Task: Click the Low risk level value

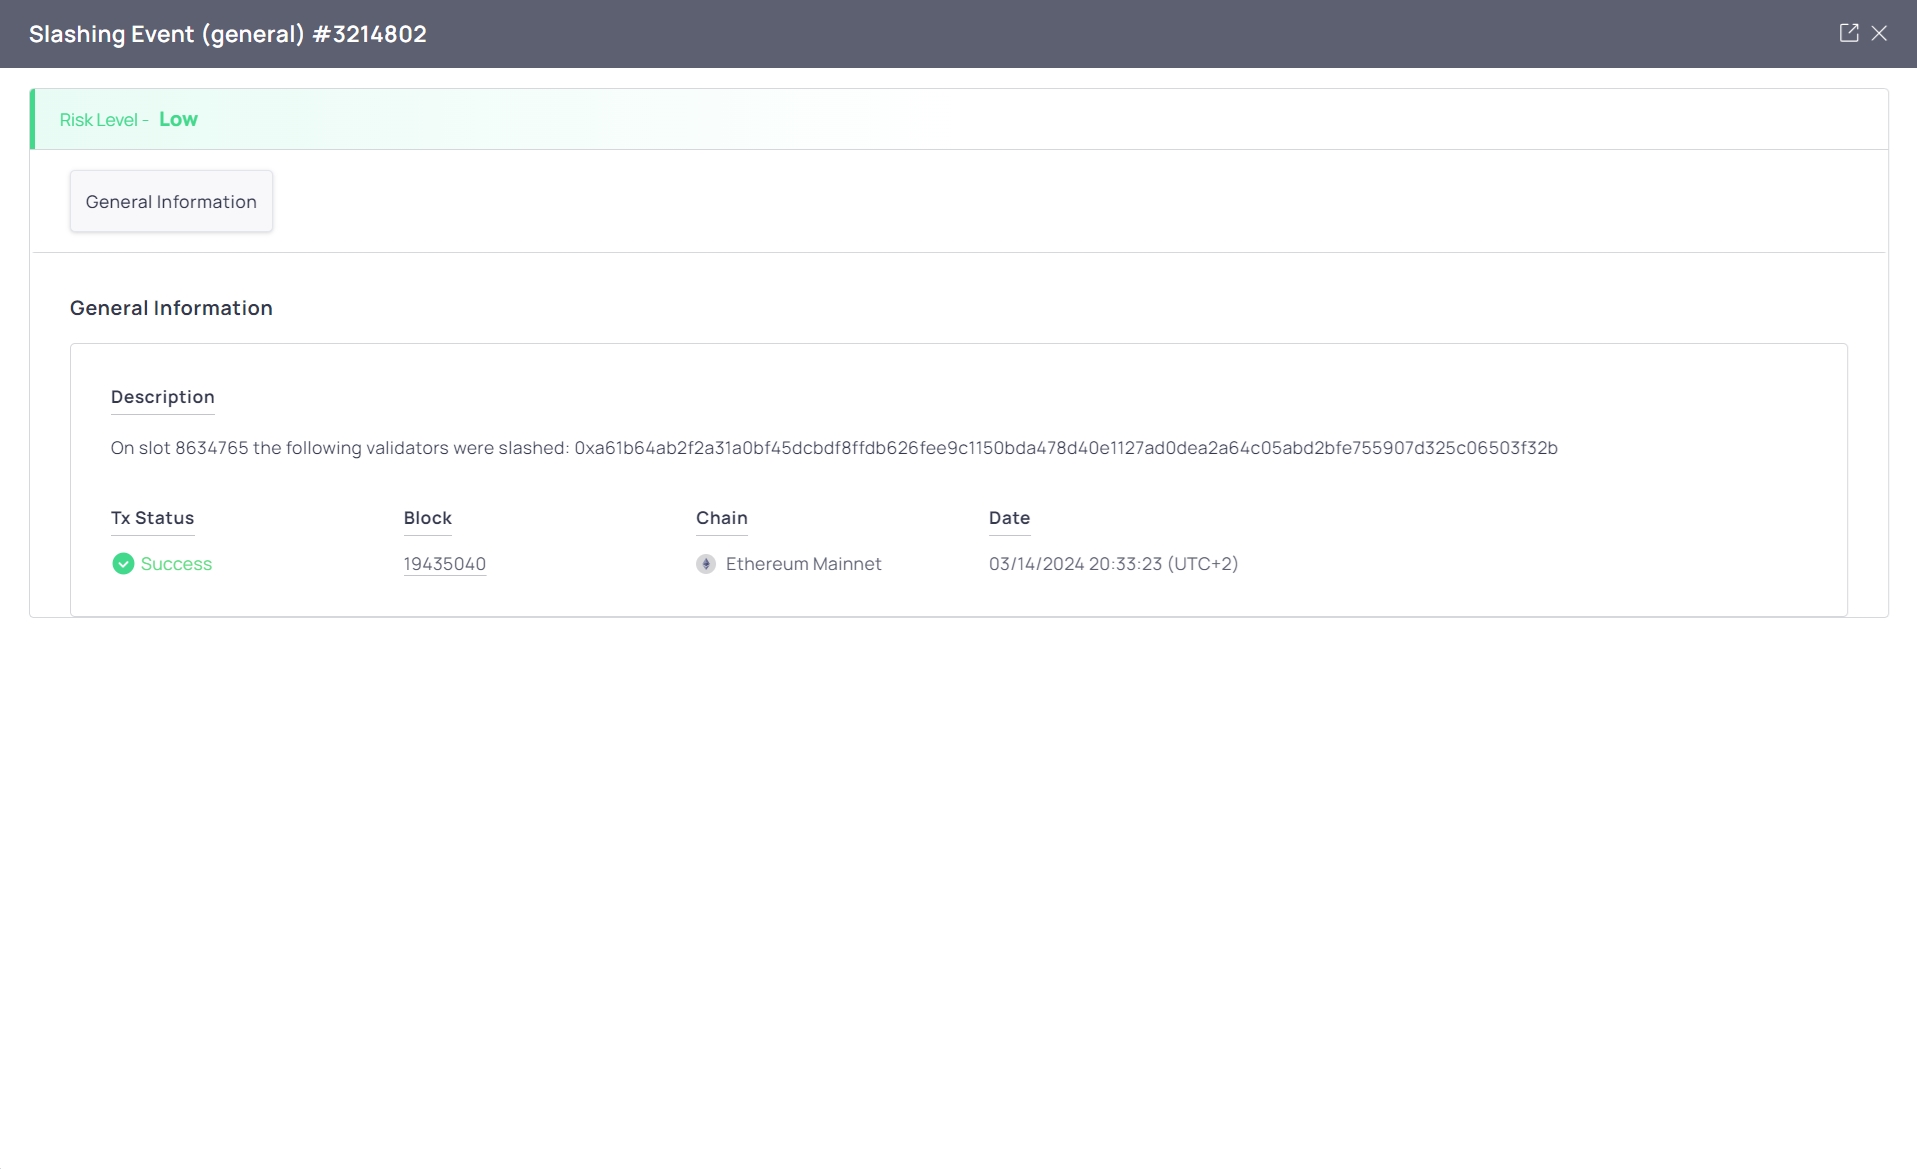Action: tap(178, 119)
